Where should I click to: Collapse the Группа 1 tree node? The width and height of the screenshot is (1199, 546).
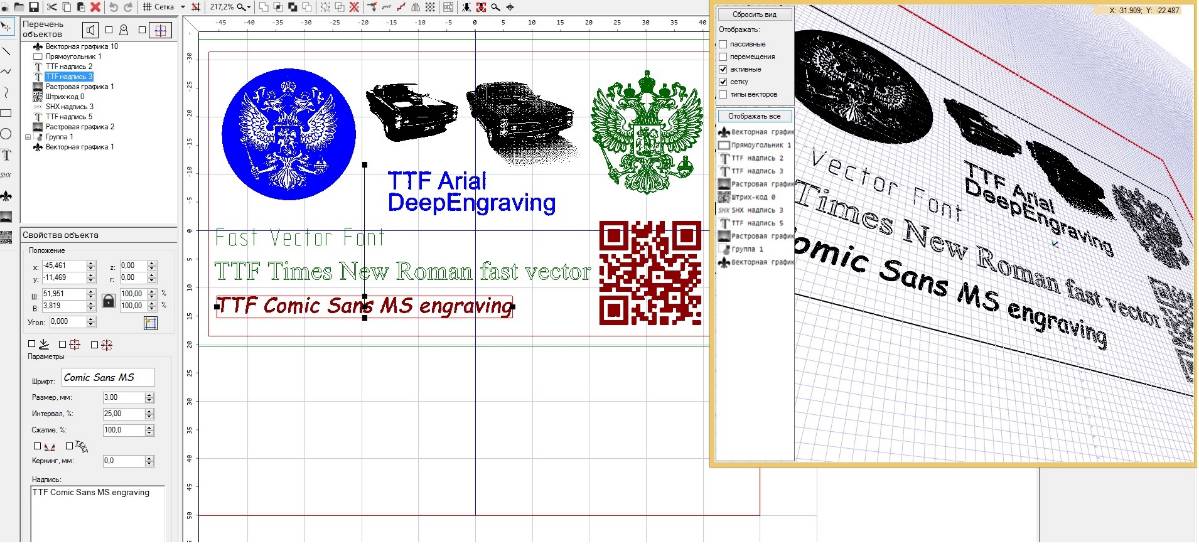click(28, 137)
